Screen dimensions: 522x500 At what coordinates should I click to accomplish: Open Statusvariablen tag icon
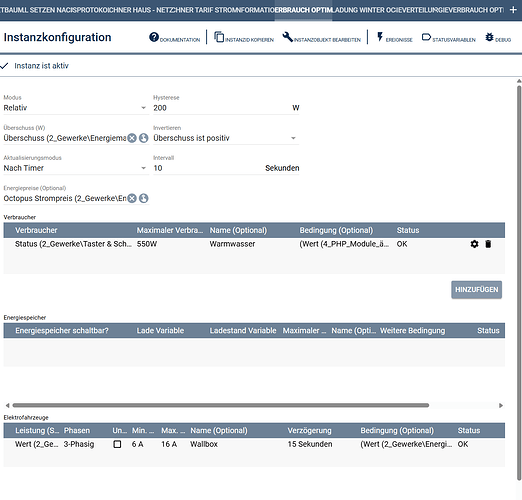tap(426, 37)
